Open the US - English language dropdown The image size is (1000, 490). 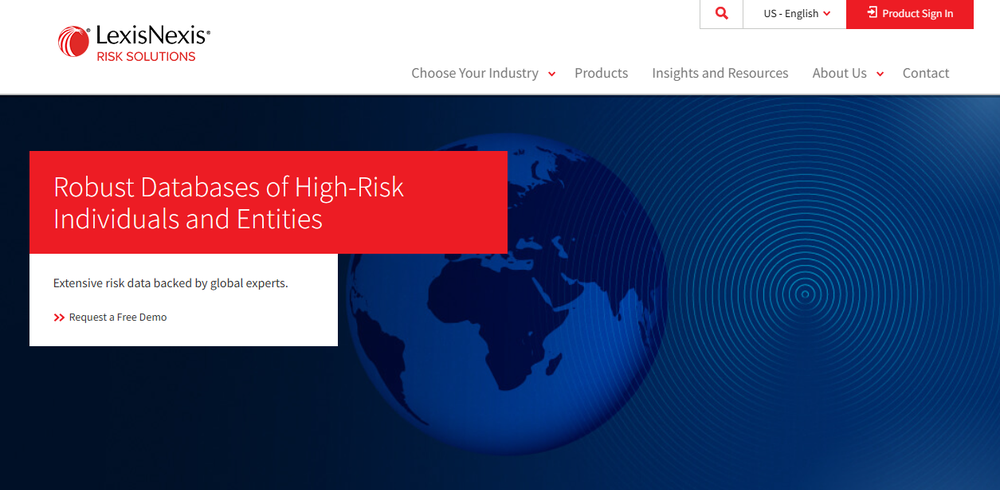795,13
